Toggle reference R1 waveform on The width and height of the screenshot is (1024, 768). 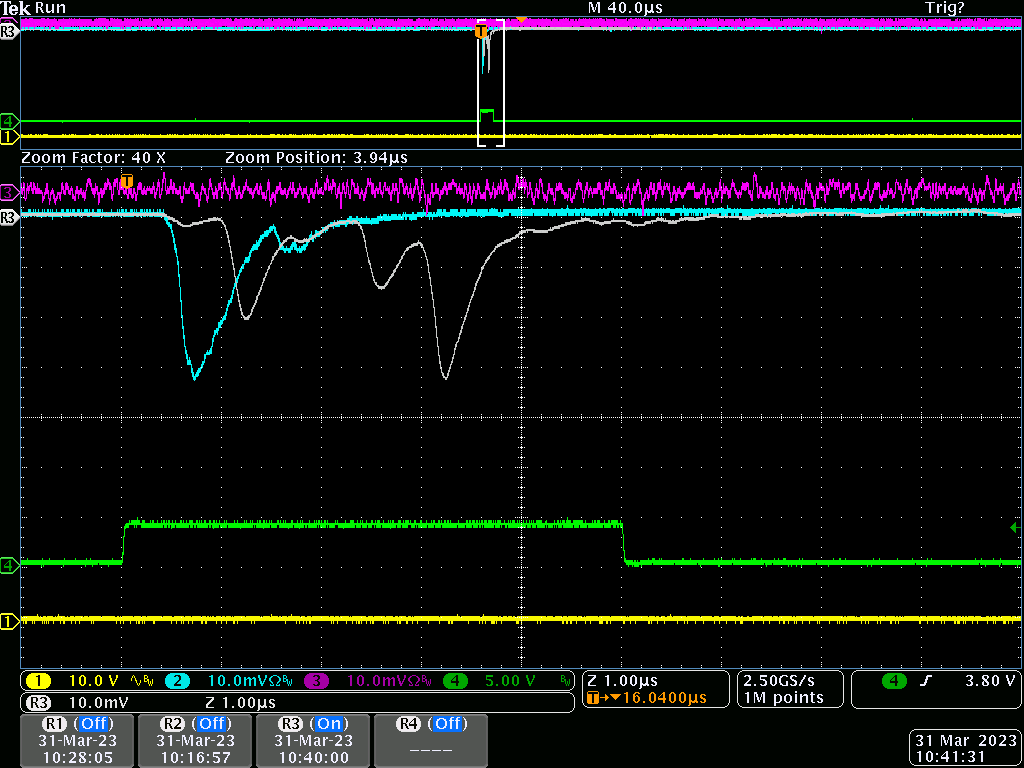pos(77,740)
